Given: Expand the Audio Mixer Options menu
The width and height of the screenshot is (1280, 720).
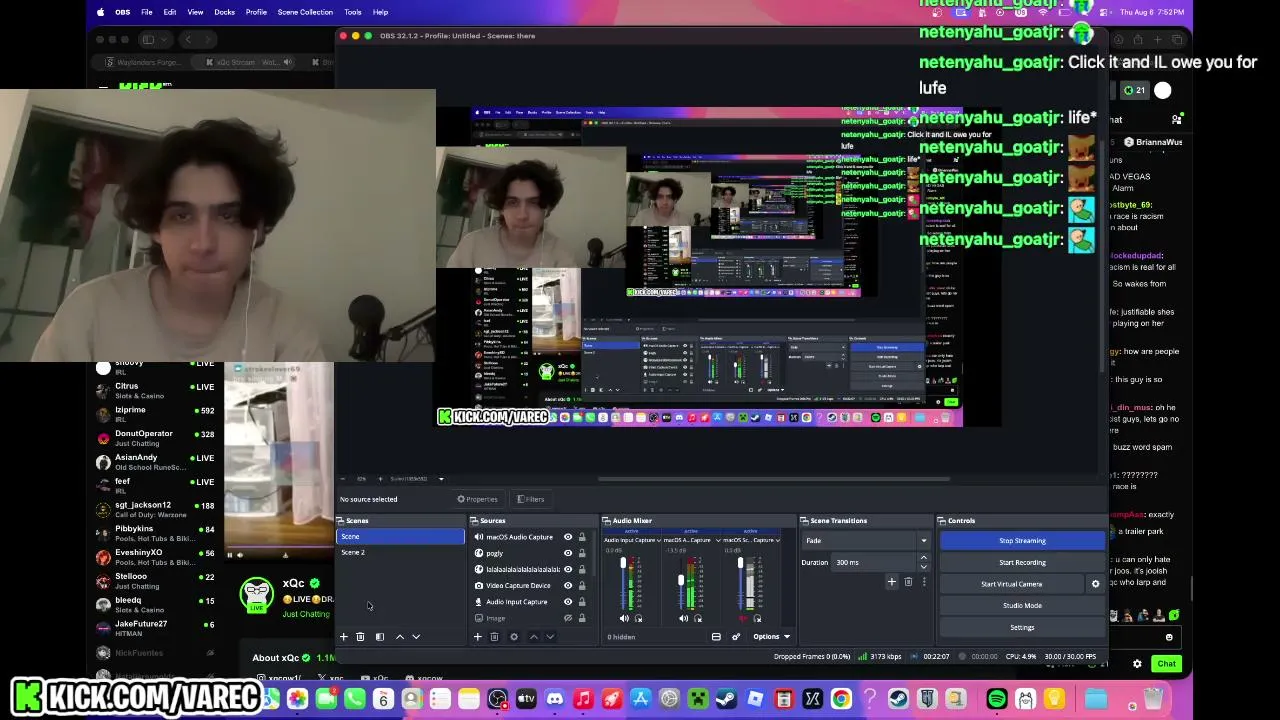Looking at the screenshot, I should [x=771, y=637].
